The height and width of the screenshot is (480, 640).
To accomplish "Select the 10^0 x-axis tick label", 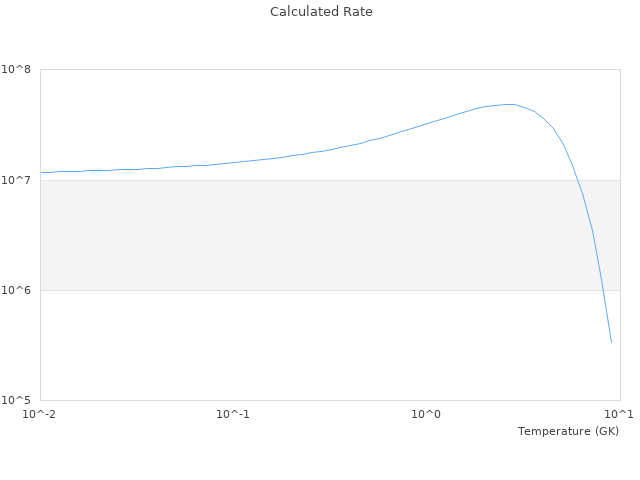I will click(x=427, y=414).
